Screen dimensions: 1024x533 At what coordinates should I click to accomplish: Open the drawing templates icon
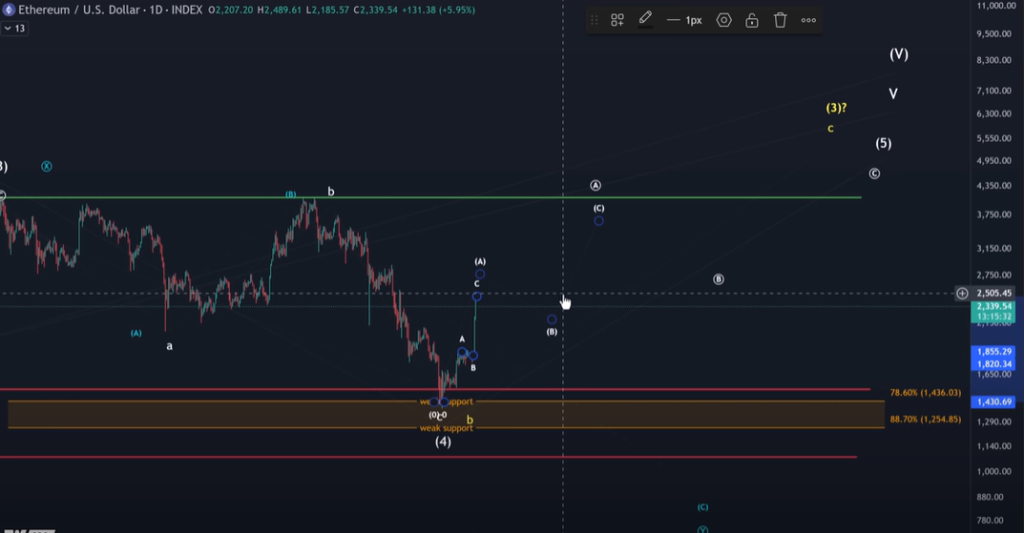coord(617,20)
